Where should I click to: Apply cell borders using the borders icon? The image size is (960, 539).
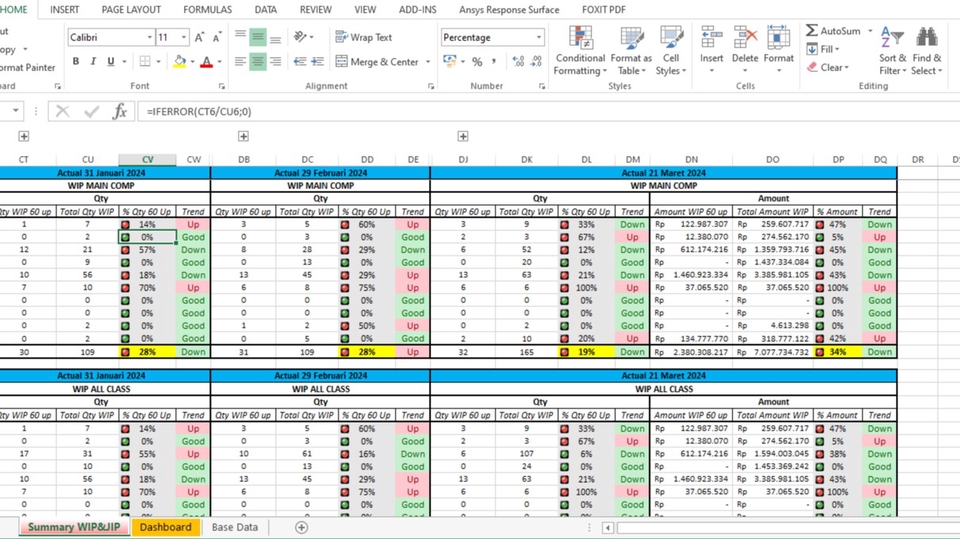tap(145, 61)
